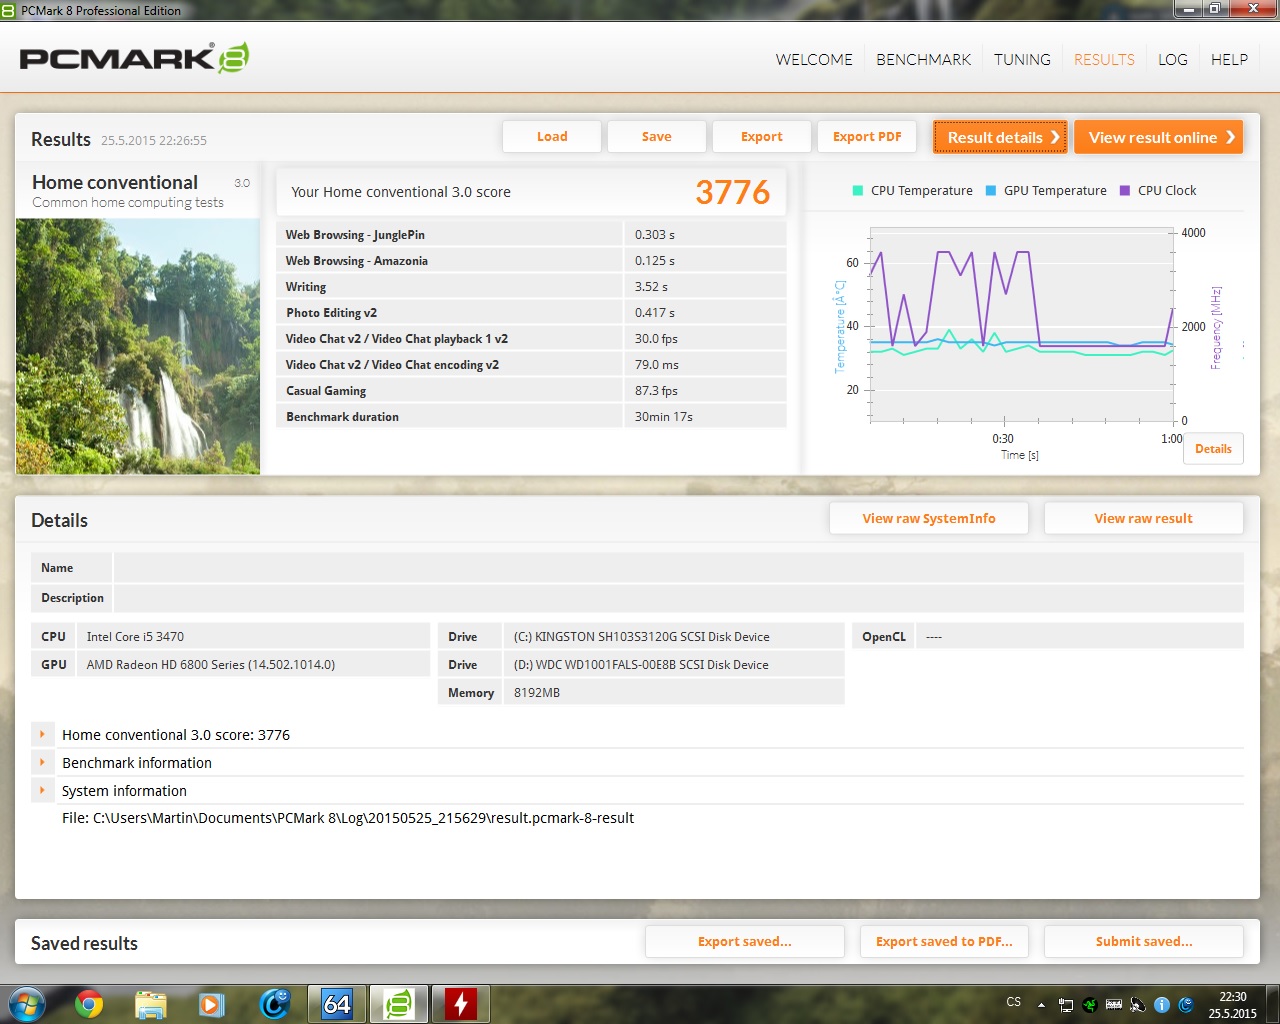Click the Intel Core i5 3470 CPU value
1280x1024 pixels.
[x=135, y=637]
